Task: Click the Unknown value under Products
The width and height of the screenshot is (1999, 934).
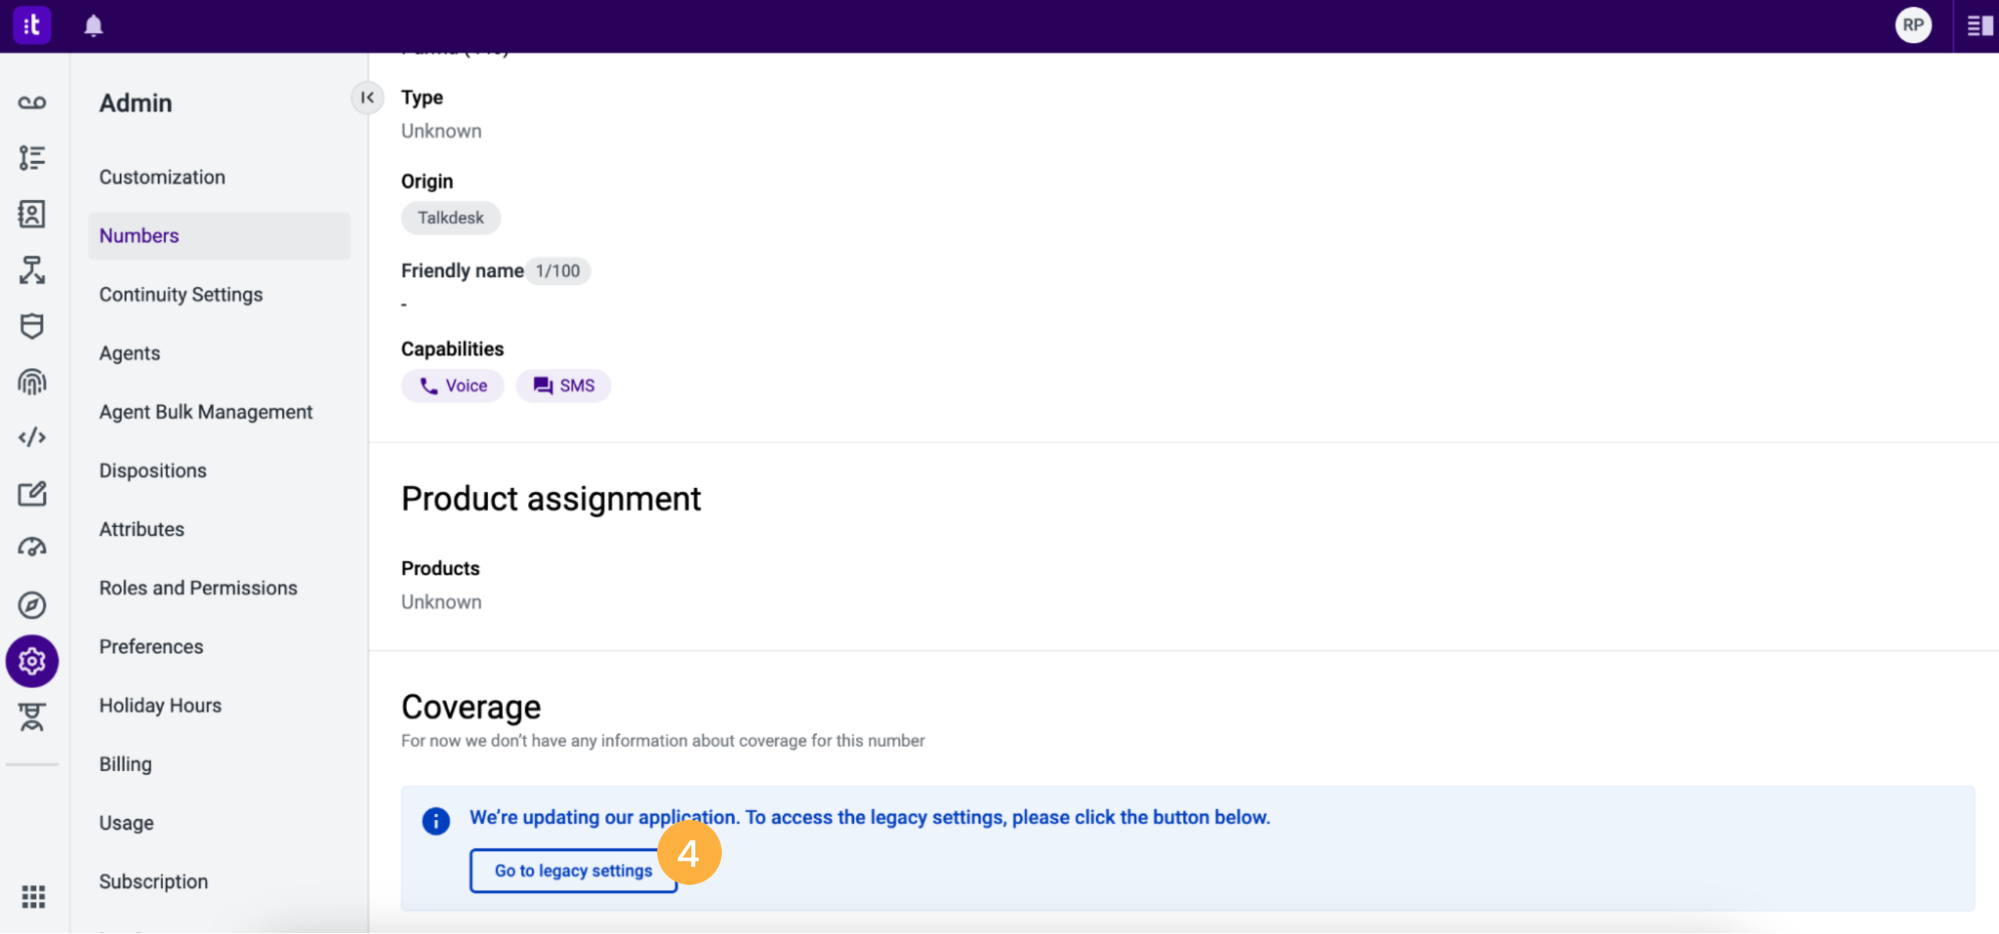Action: pos(441,602)
